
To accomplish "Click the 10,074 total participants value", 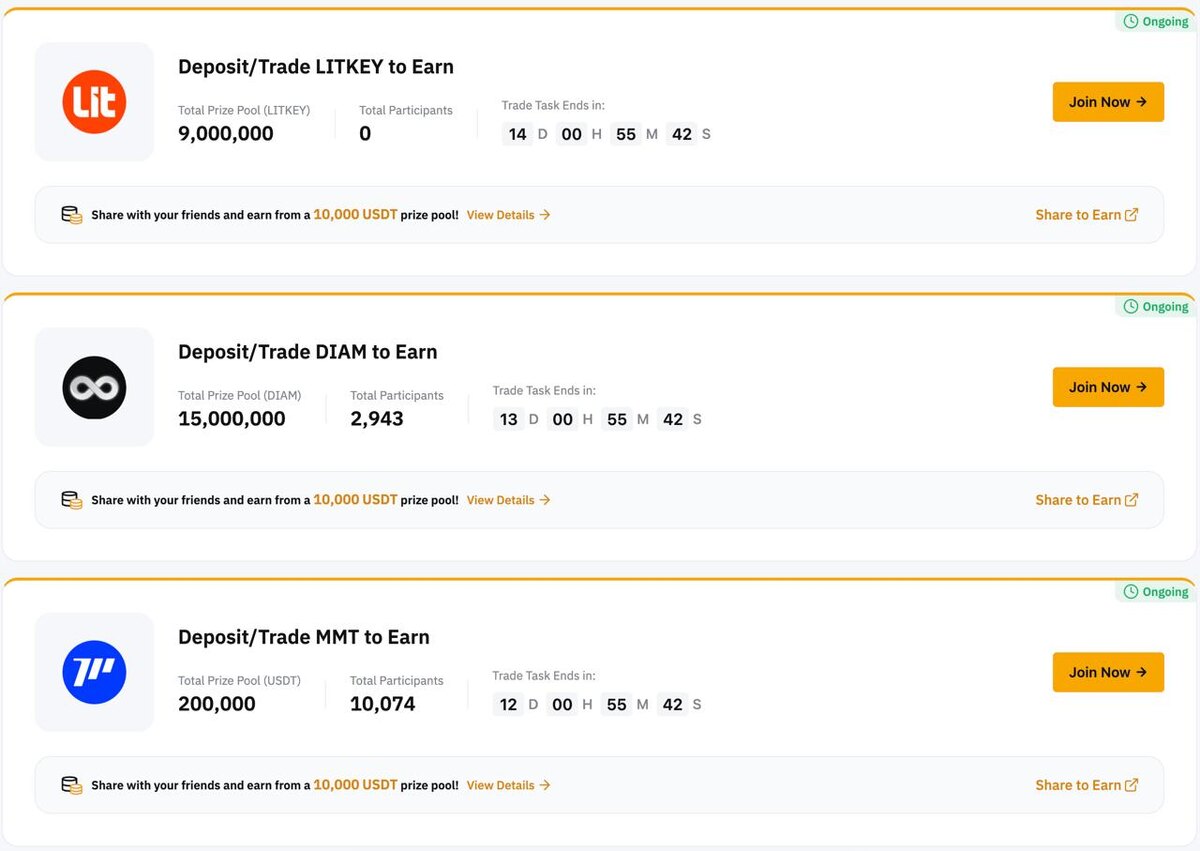I will coord(383,704).
